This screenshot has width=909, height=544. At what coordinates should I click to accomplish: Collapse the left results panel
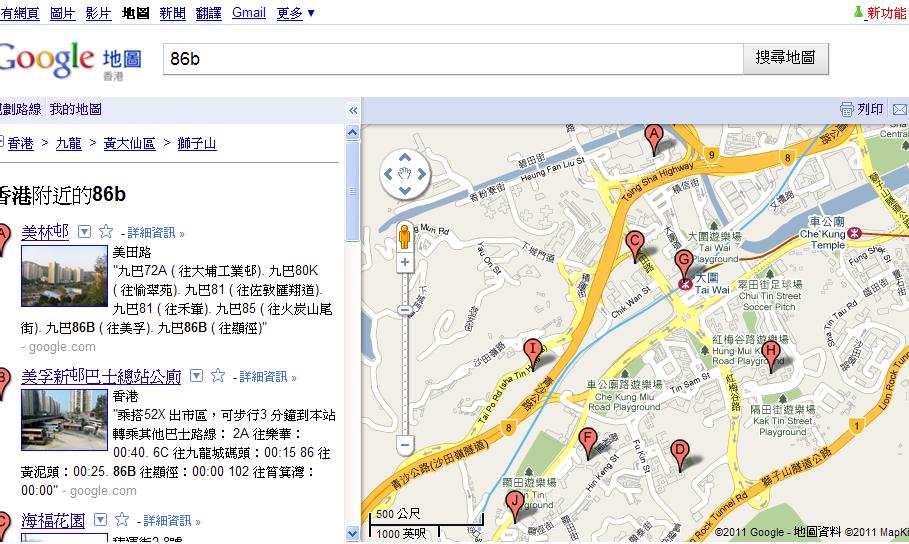click(352, 110)
